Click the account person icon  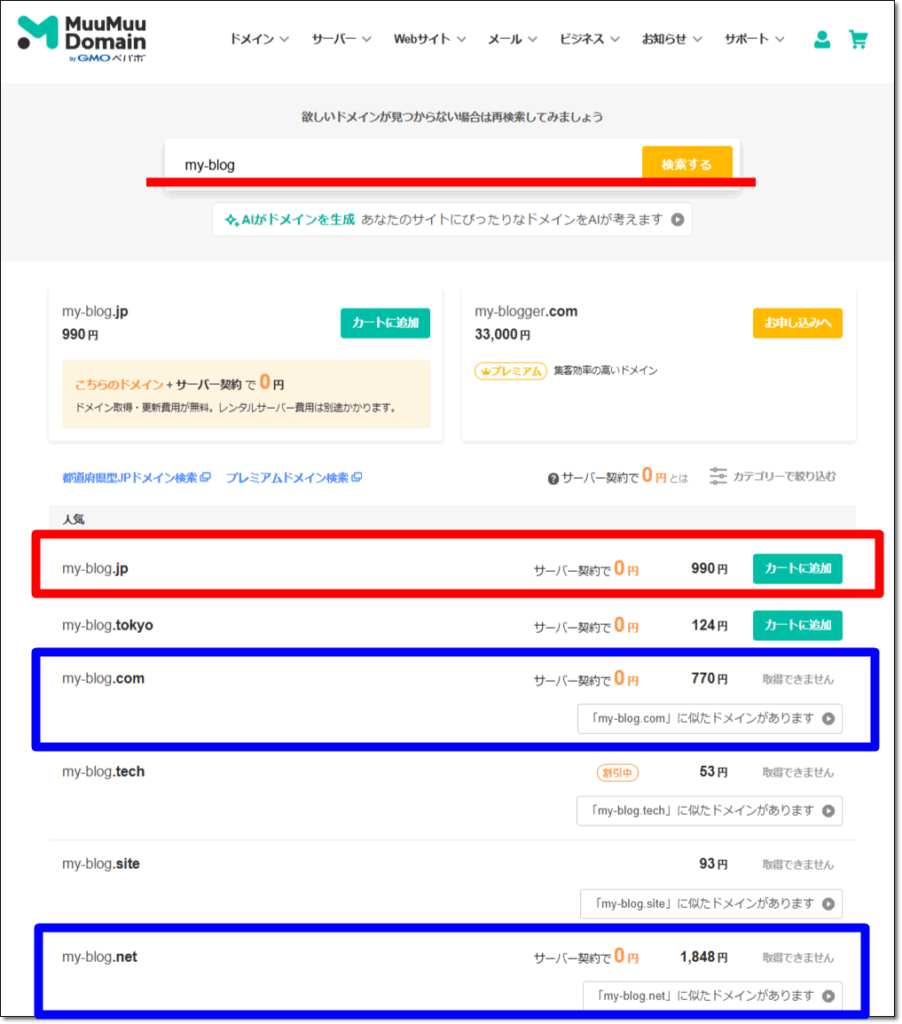[822, 40]
